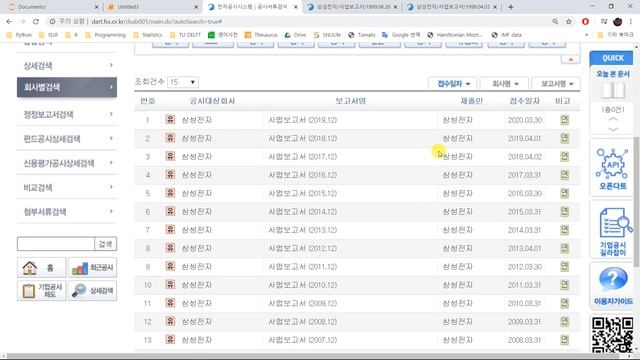This screenshot has height=360, width=640.
Task: Click the browser back arrow
Action: tap(9, 21)
